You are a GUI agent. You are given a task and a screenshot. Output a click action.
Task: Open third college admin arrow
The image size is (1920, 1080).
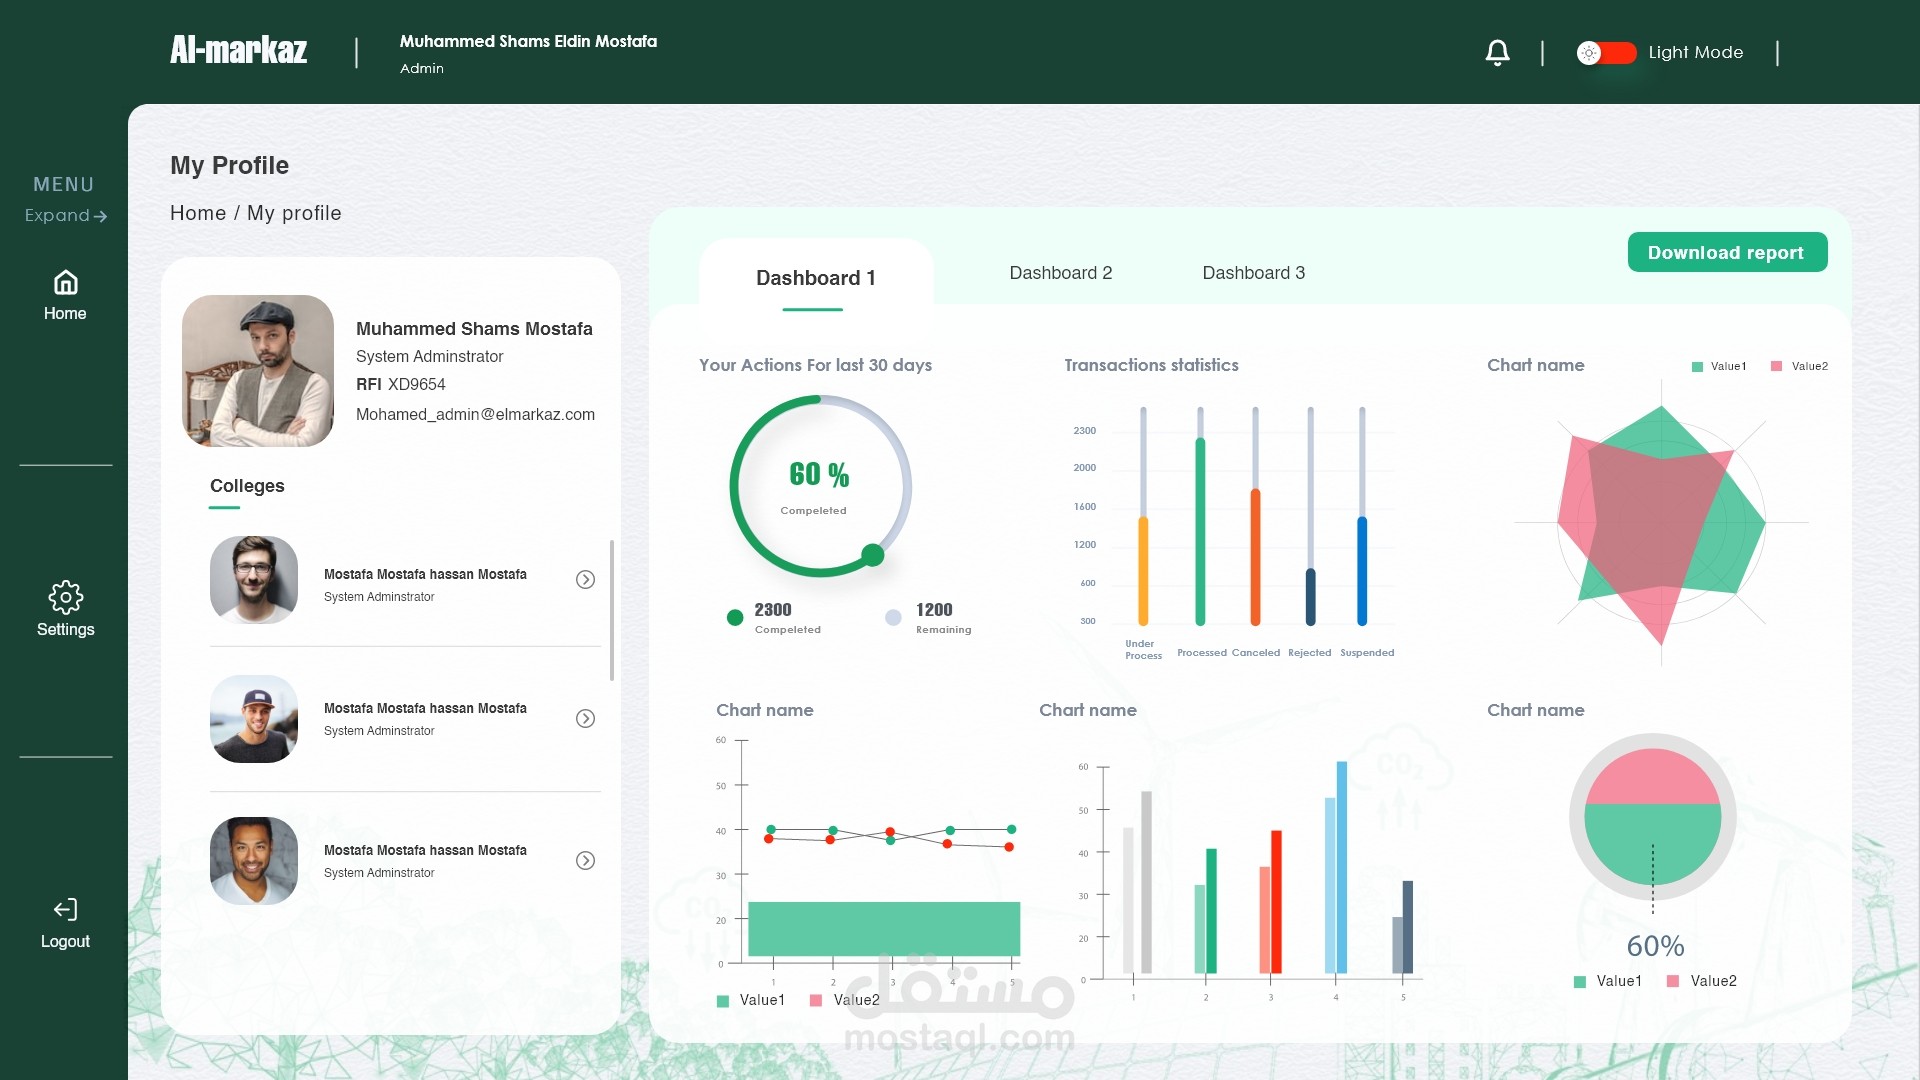[x=586, y=861]
